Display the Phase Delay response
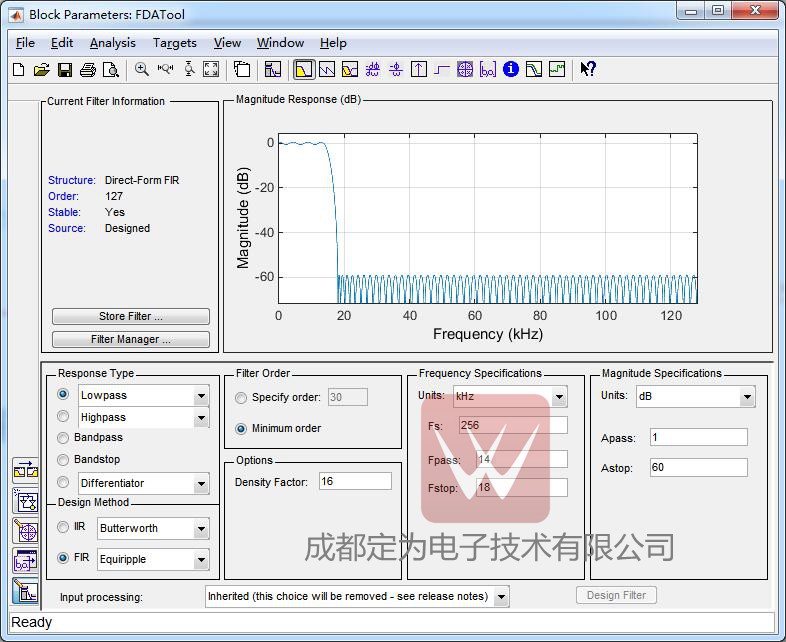Image resolution: width=786 pixels, height=642 pixels. tap(396, 69)
